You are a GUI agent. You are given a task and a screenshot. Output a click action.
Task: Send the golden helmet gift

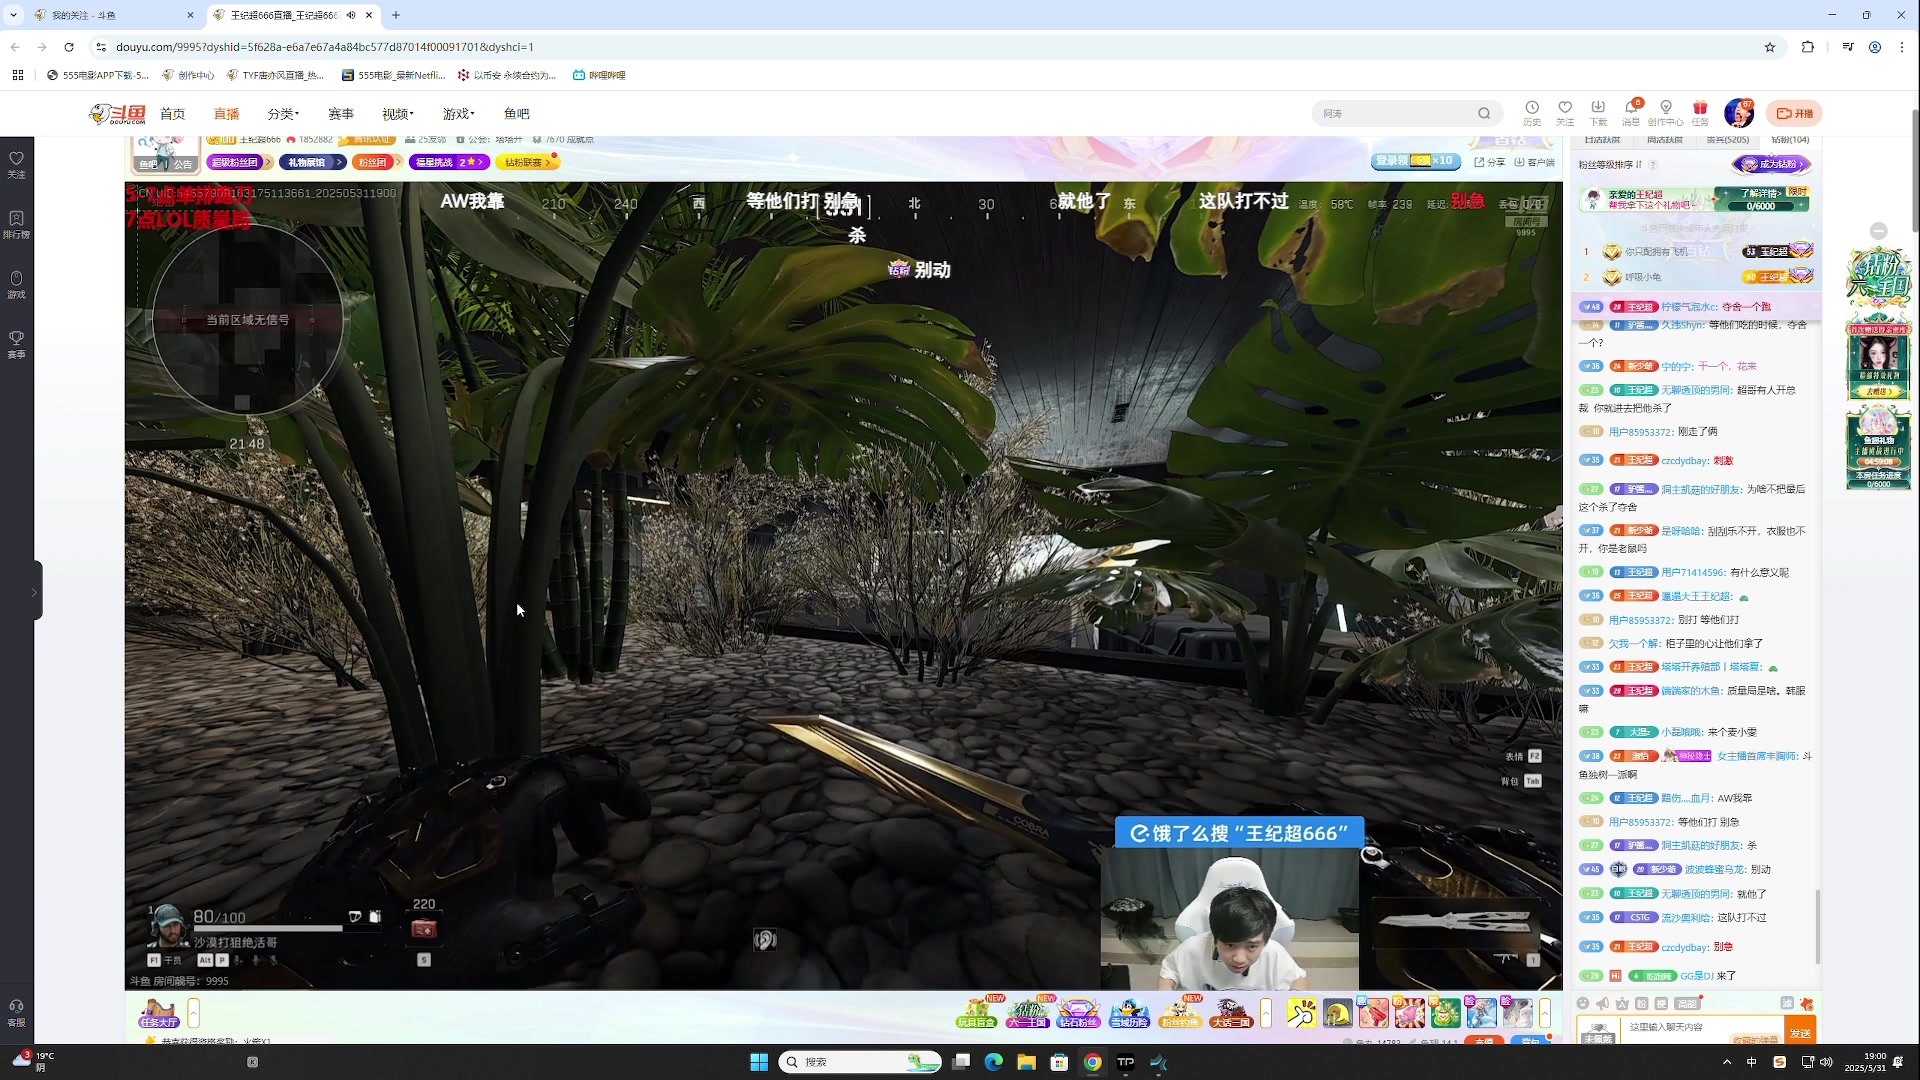point(1337,1013)
